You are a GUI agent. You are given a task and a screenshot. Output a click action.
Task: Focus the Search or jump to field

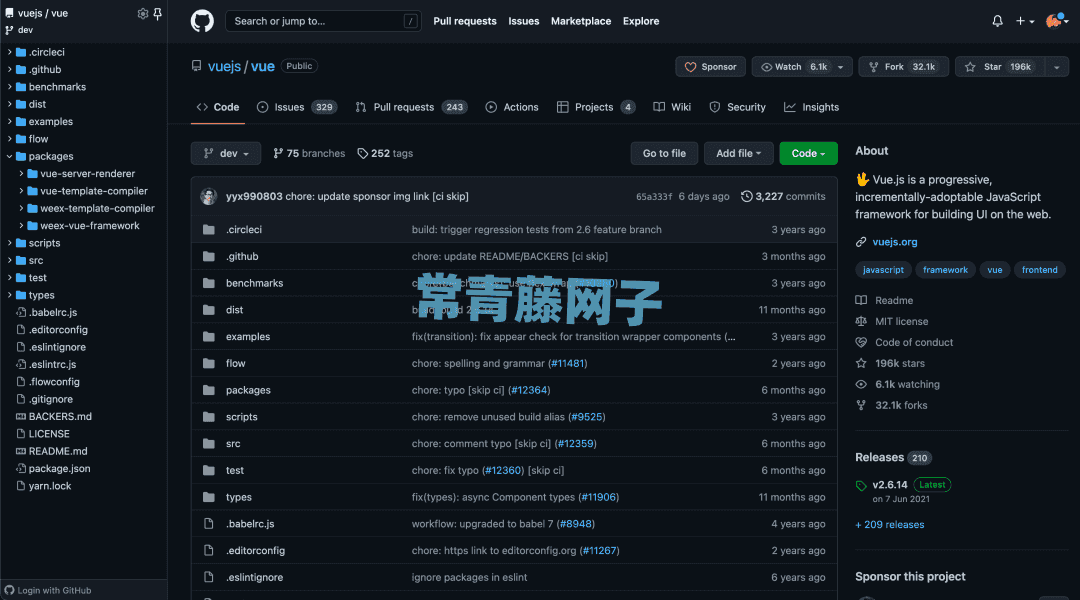pos(323,21)
